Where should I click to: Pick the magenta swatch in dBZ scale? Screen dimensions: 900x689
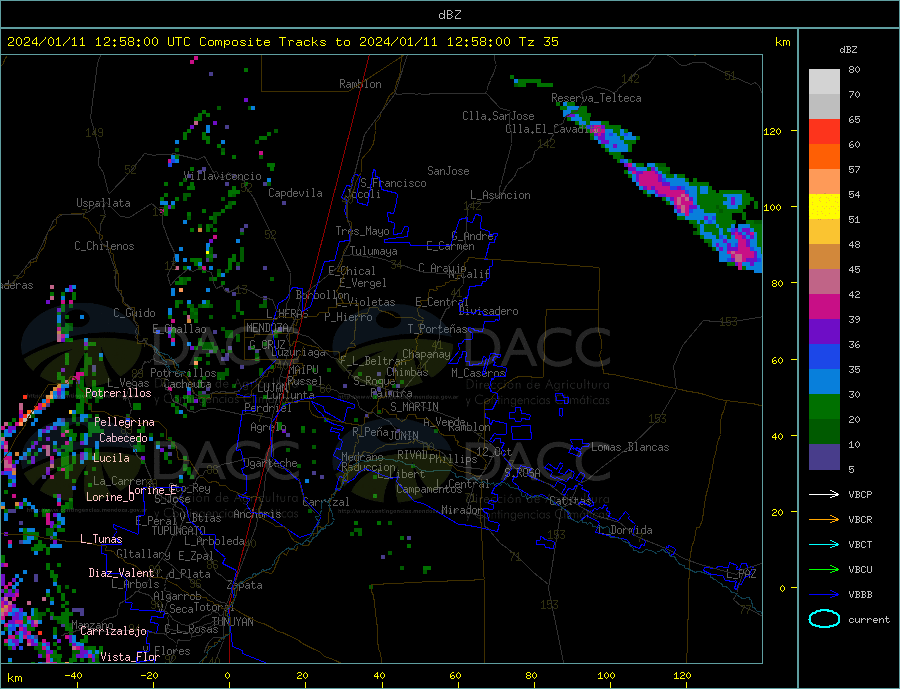(x=824, y=307)
